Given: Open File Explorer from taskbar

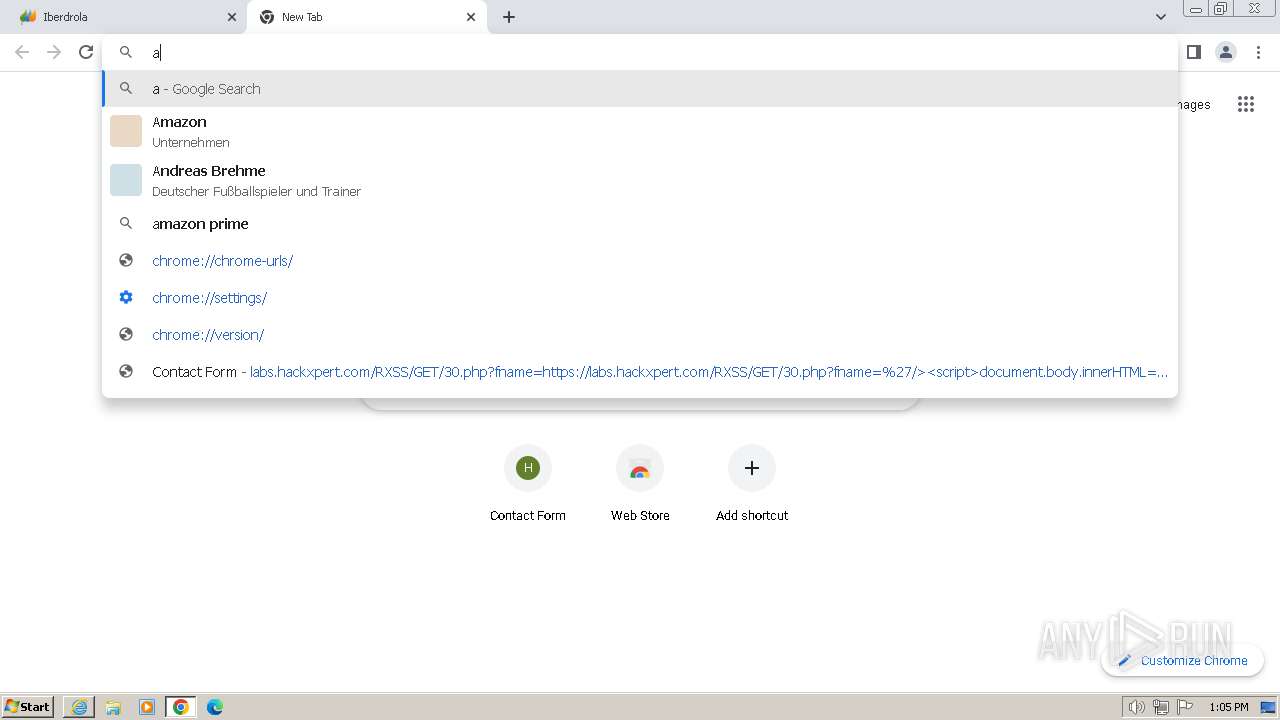Looking at the screenshot, I should [x=113, y=707].
